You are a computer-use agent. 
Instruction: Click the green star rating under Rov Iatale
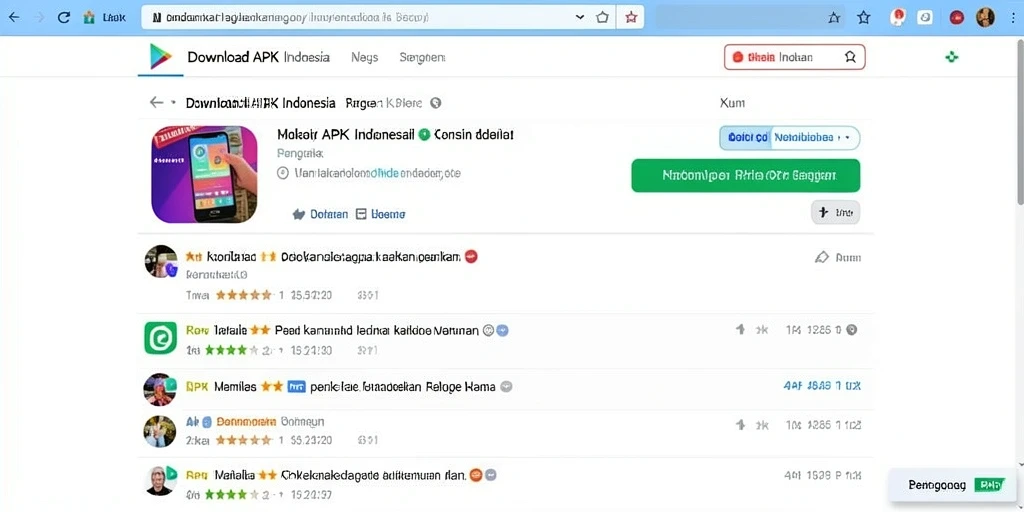click(x=232, y=350)
